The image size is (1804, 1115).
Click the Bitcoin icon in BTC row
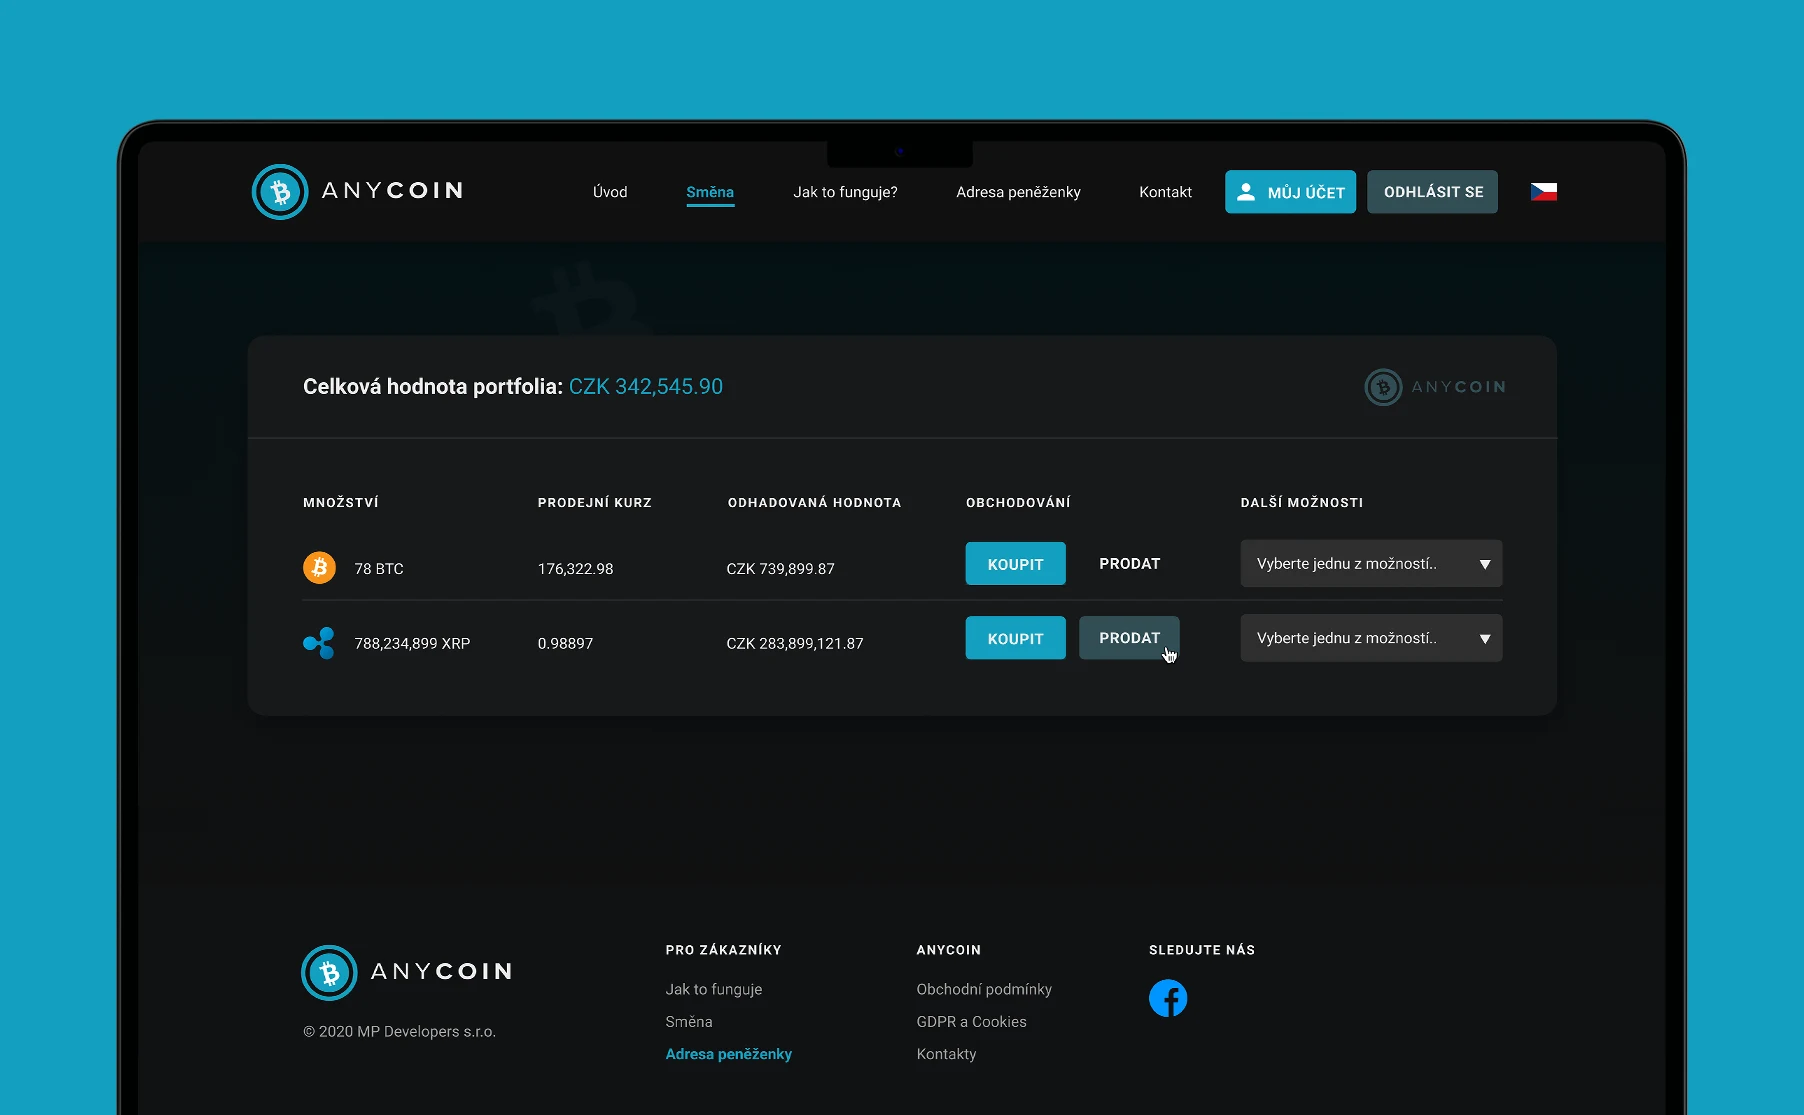point(319,568)
